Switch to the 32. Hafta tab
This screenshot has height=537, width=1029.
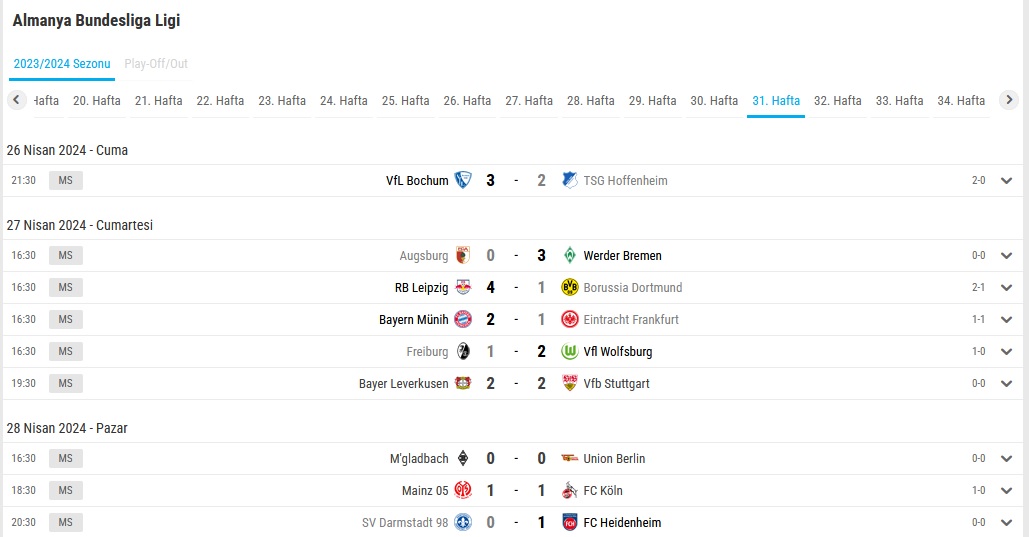click(x=837, y=100)
